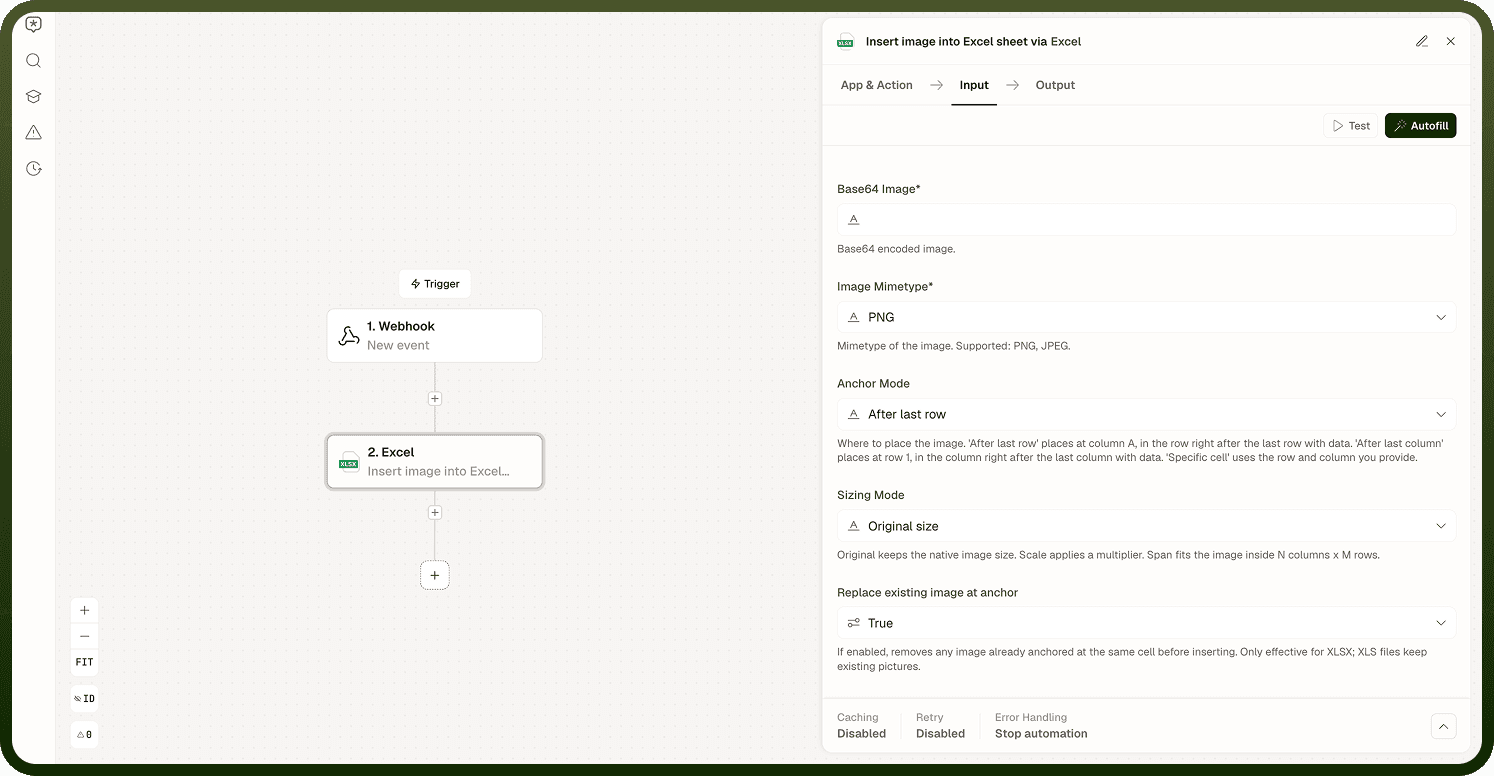The image size is (1494, 776).
Task: Add step between Webhook and Excel
Action: pyautogui.click(x=434, y=398)
